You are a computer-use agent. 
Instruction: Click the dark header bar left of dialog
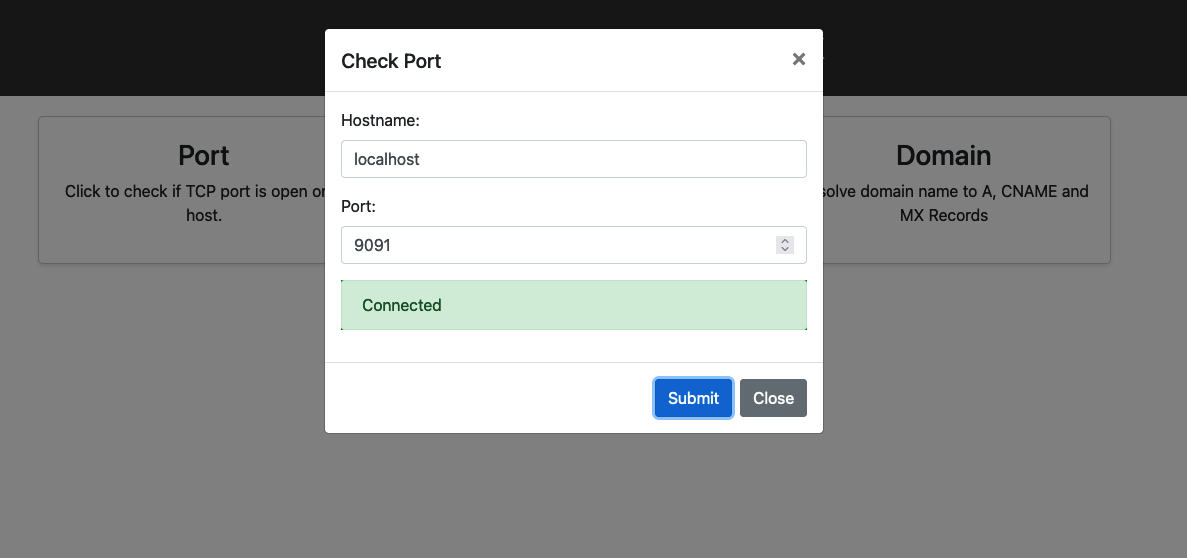(160, 48)
